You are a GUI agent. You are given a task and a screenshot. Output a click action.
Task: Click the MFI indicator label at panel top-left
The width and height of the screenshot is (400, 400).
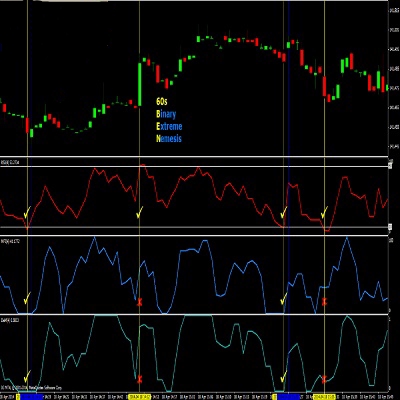pos(10,241)
